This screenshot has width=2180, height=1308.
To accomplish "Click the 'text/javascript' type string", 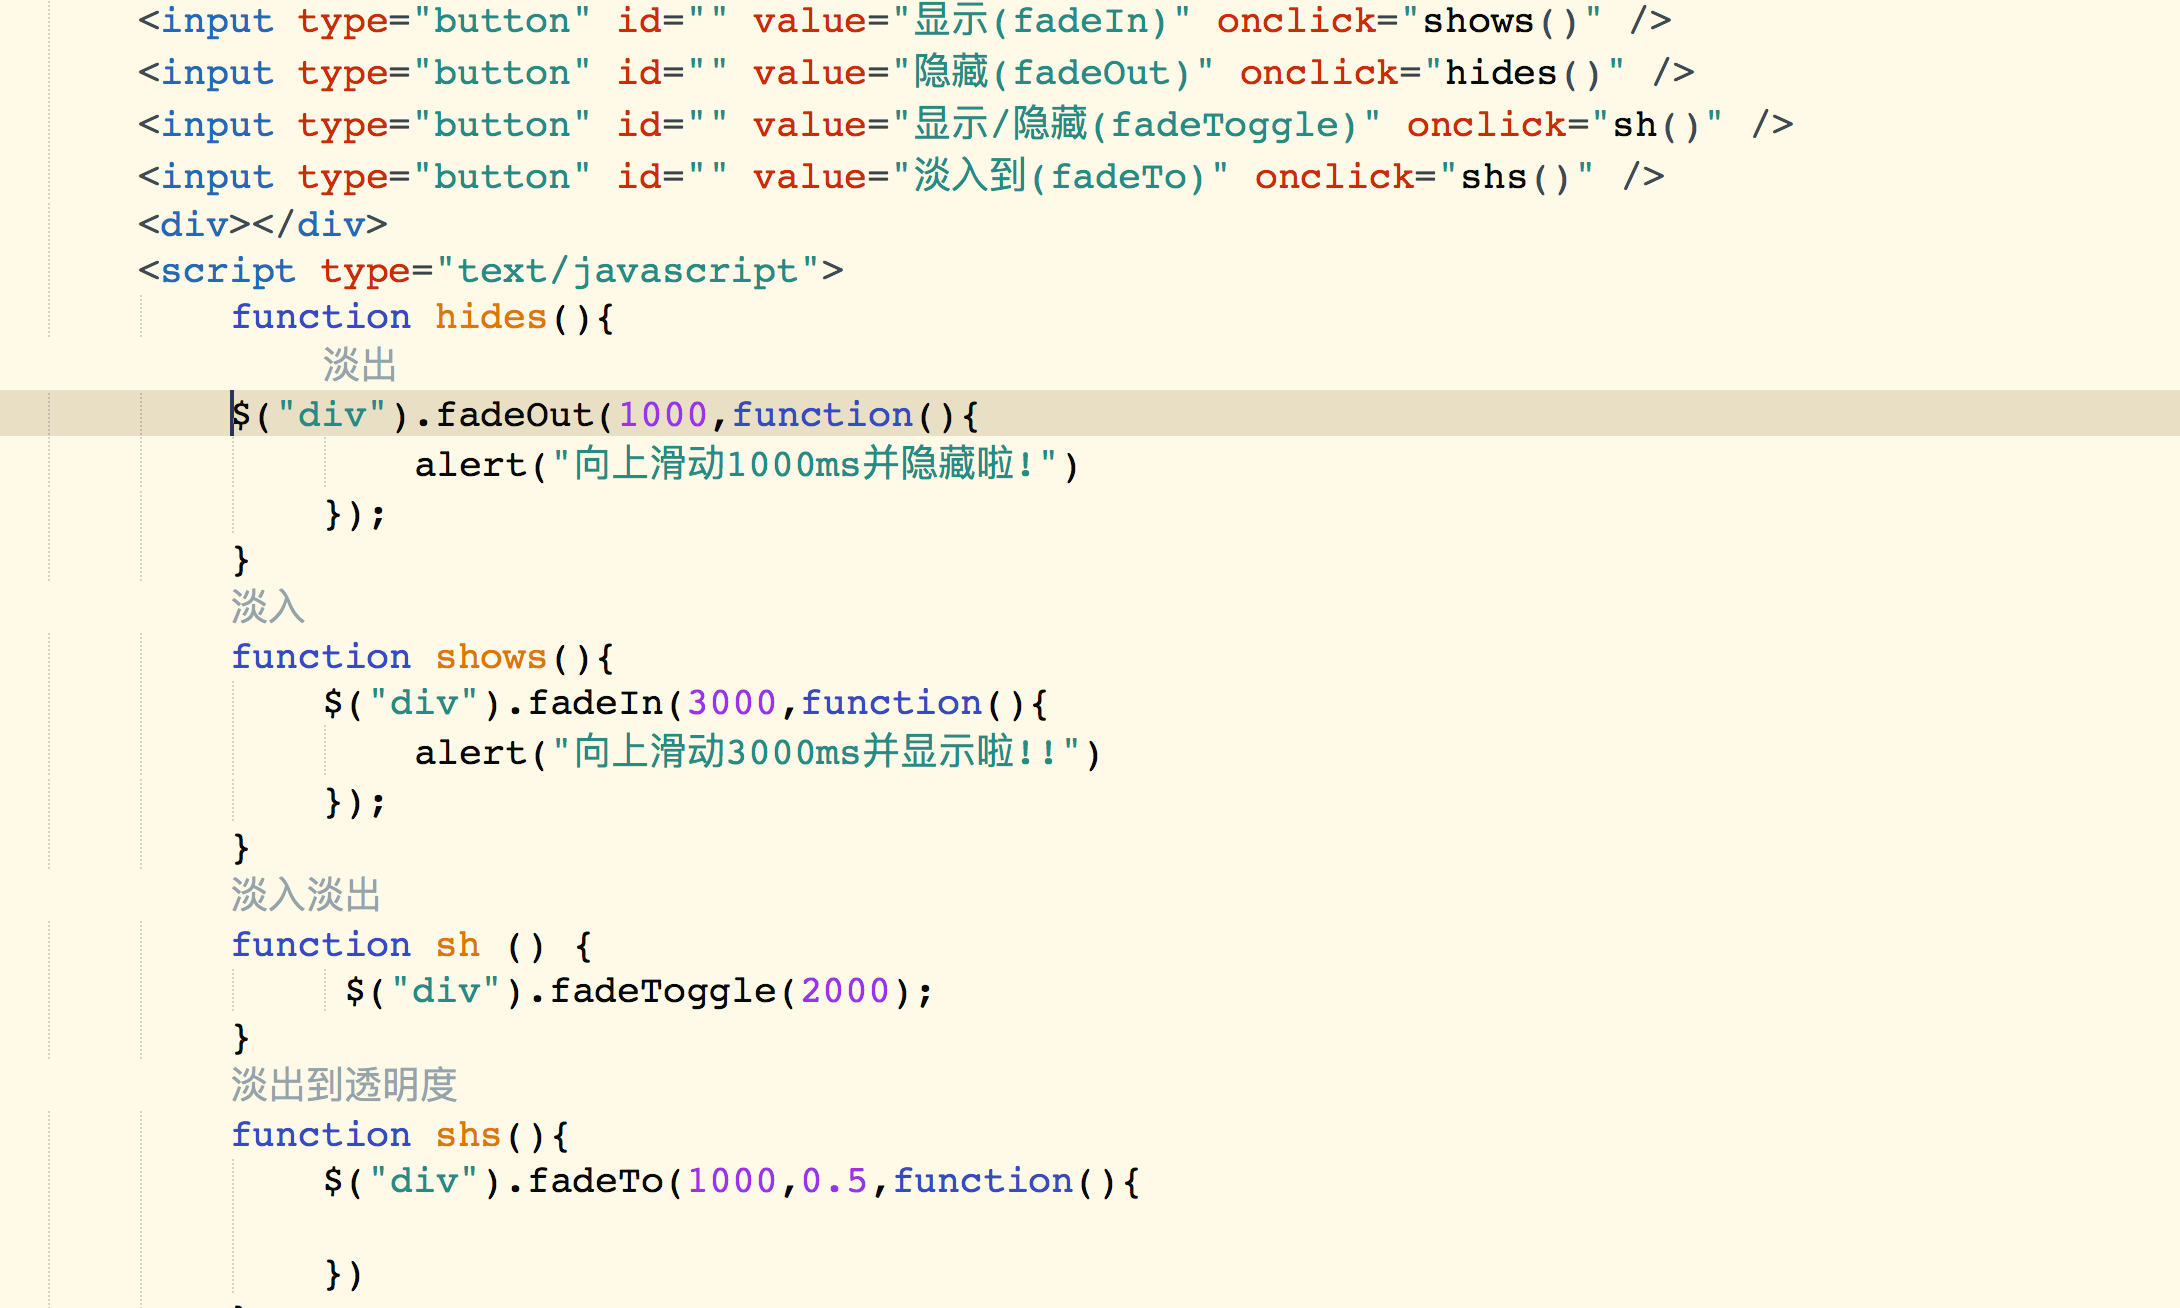I will [628, 271].
